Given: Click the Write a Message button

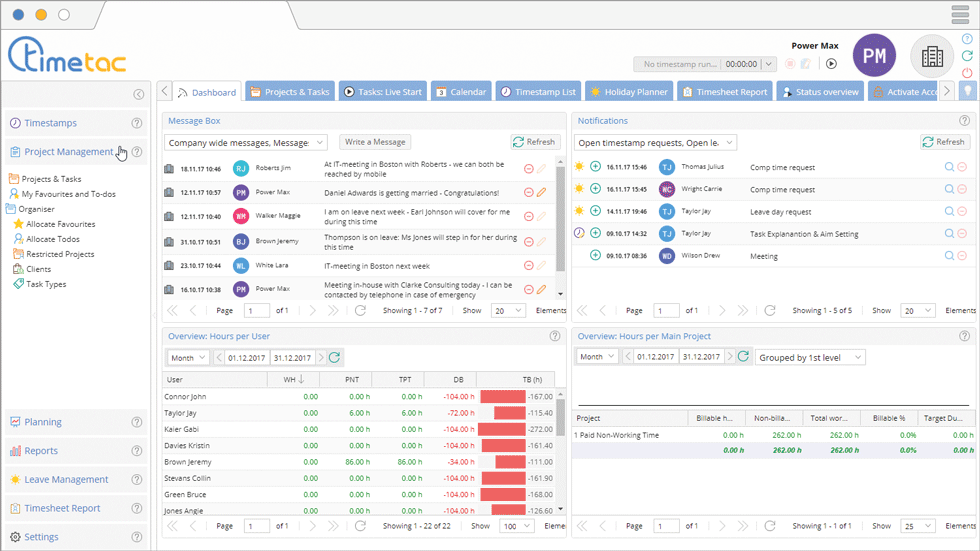Looking at the screenshot, I should (375, 142).
